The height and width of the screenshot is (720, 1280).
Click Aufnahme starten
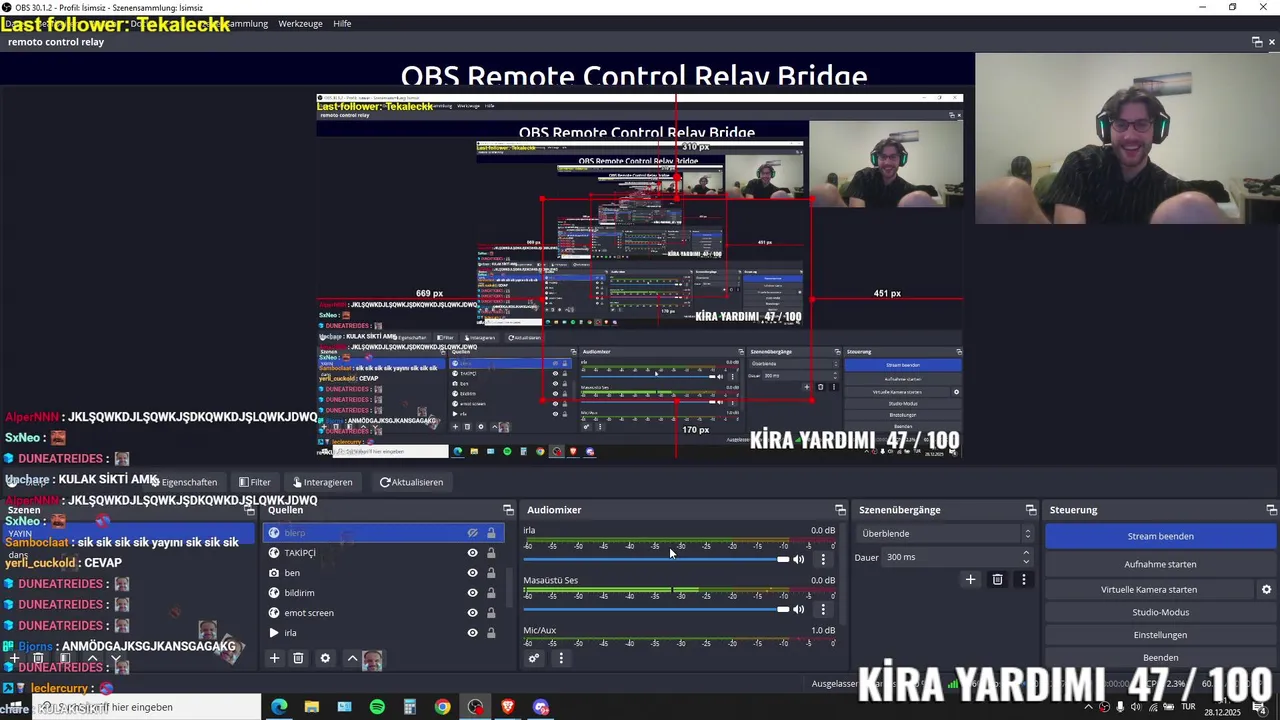[x=1160, y=564]
